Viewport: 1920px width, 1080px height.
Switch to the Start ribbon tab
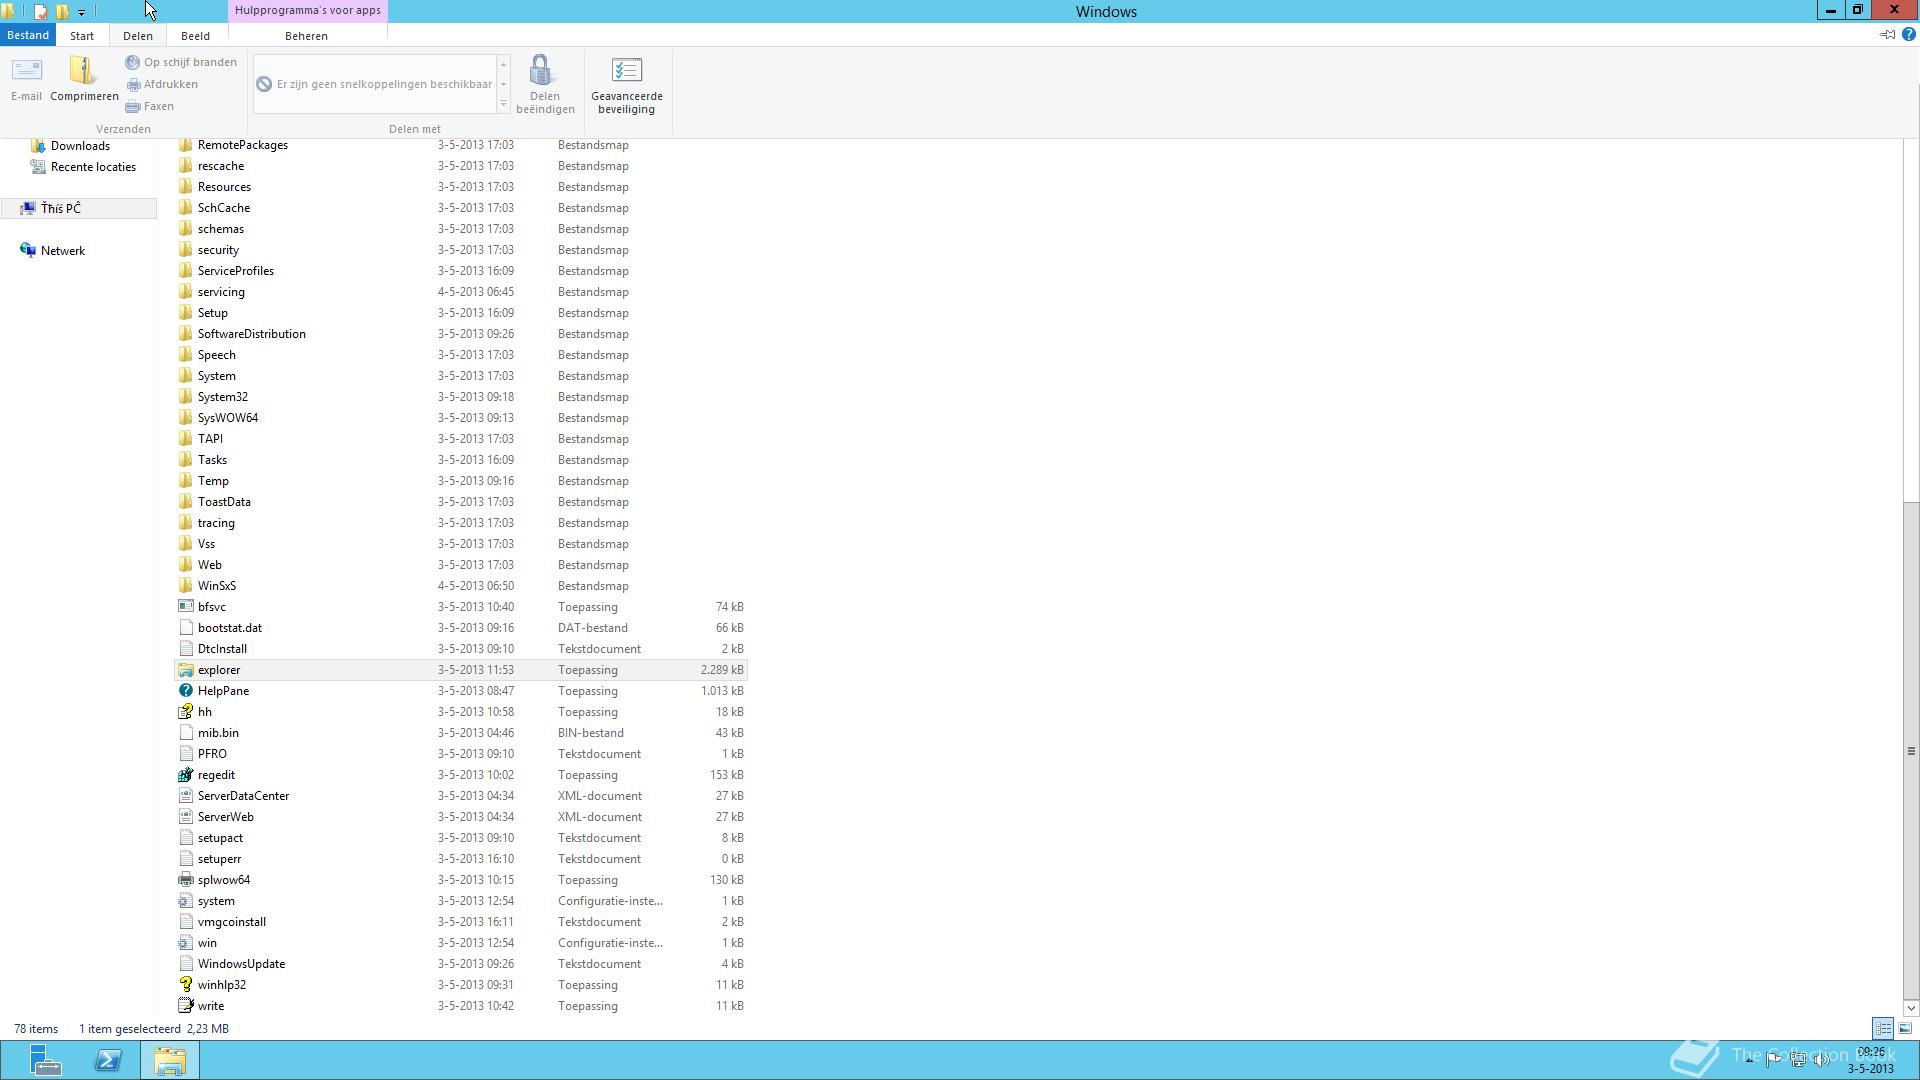click(x=82, y=36)
